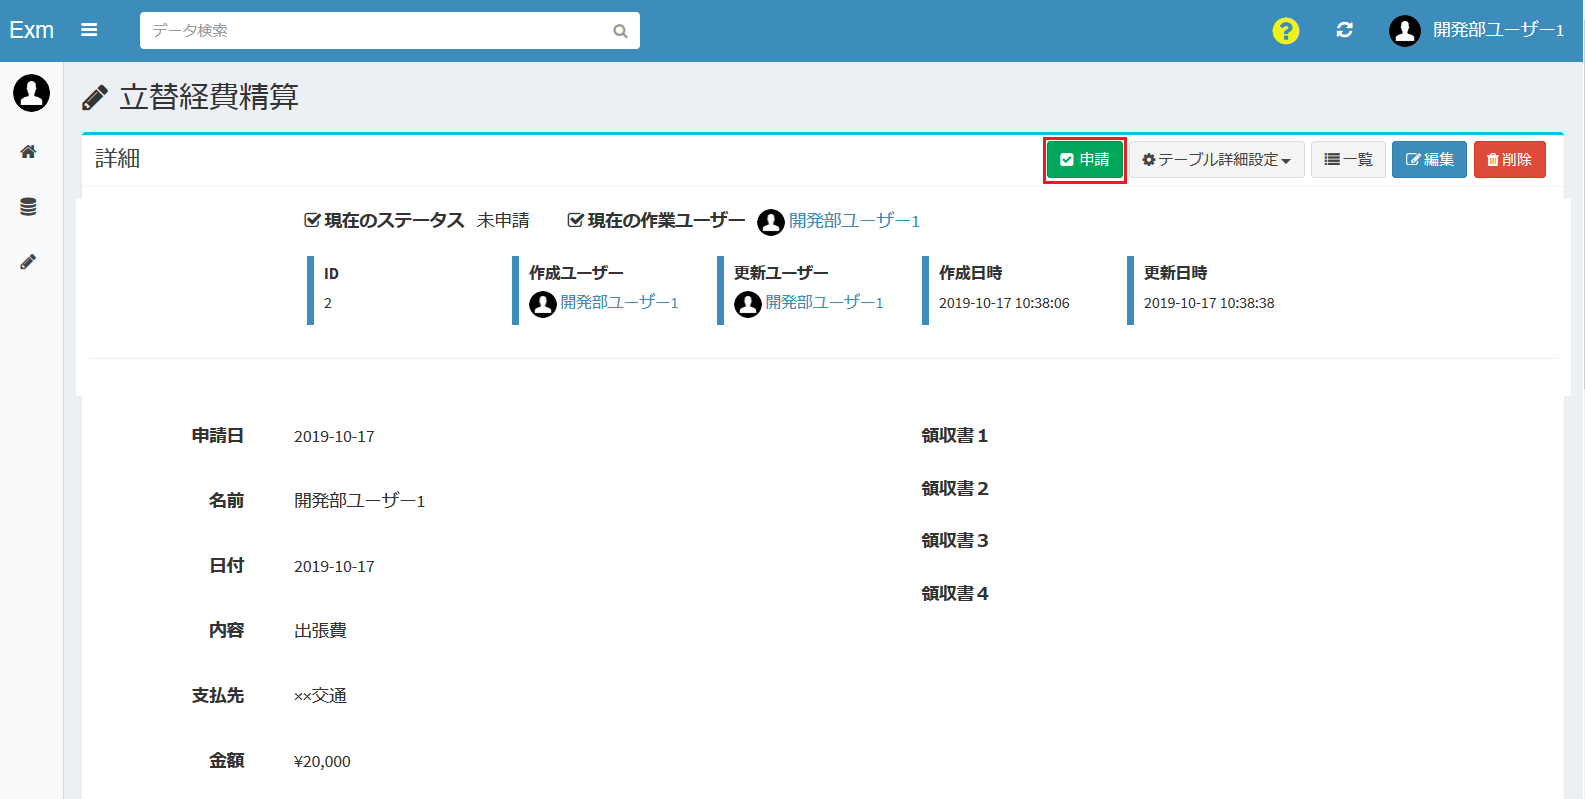Open the home icon in sidebar
1585x799 pixels.
(28, 152)
